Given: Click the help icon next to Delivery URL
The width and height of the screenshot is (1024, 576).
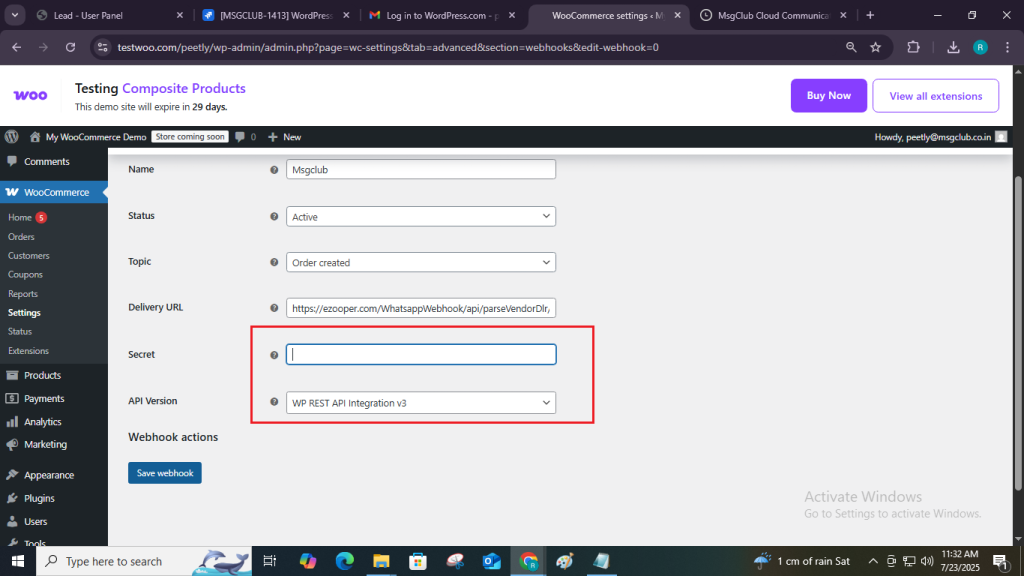Looking at the screenshot, I should [274, 308].
